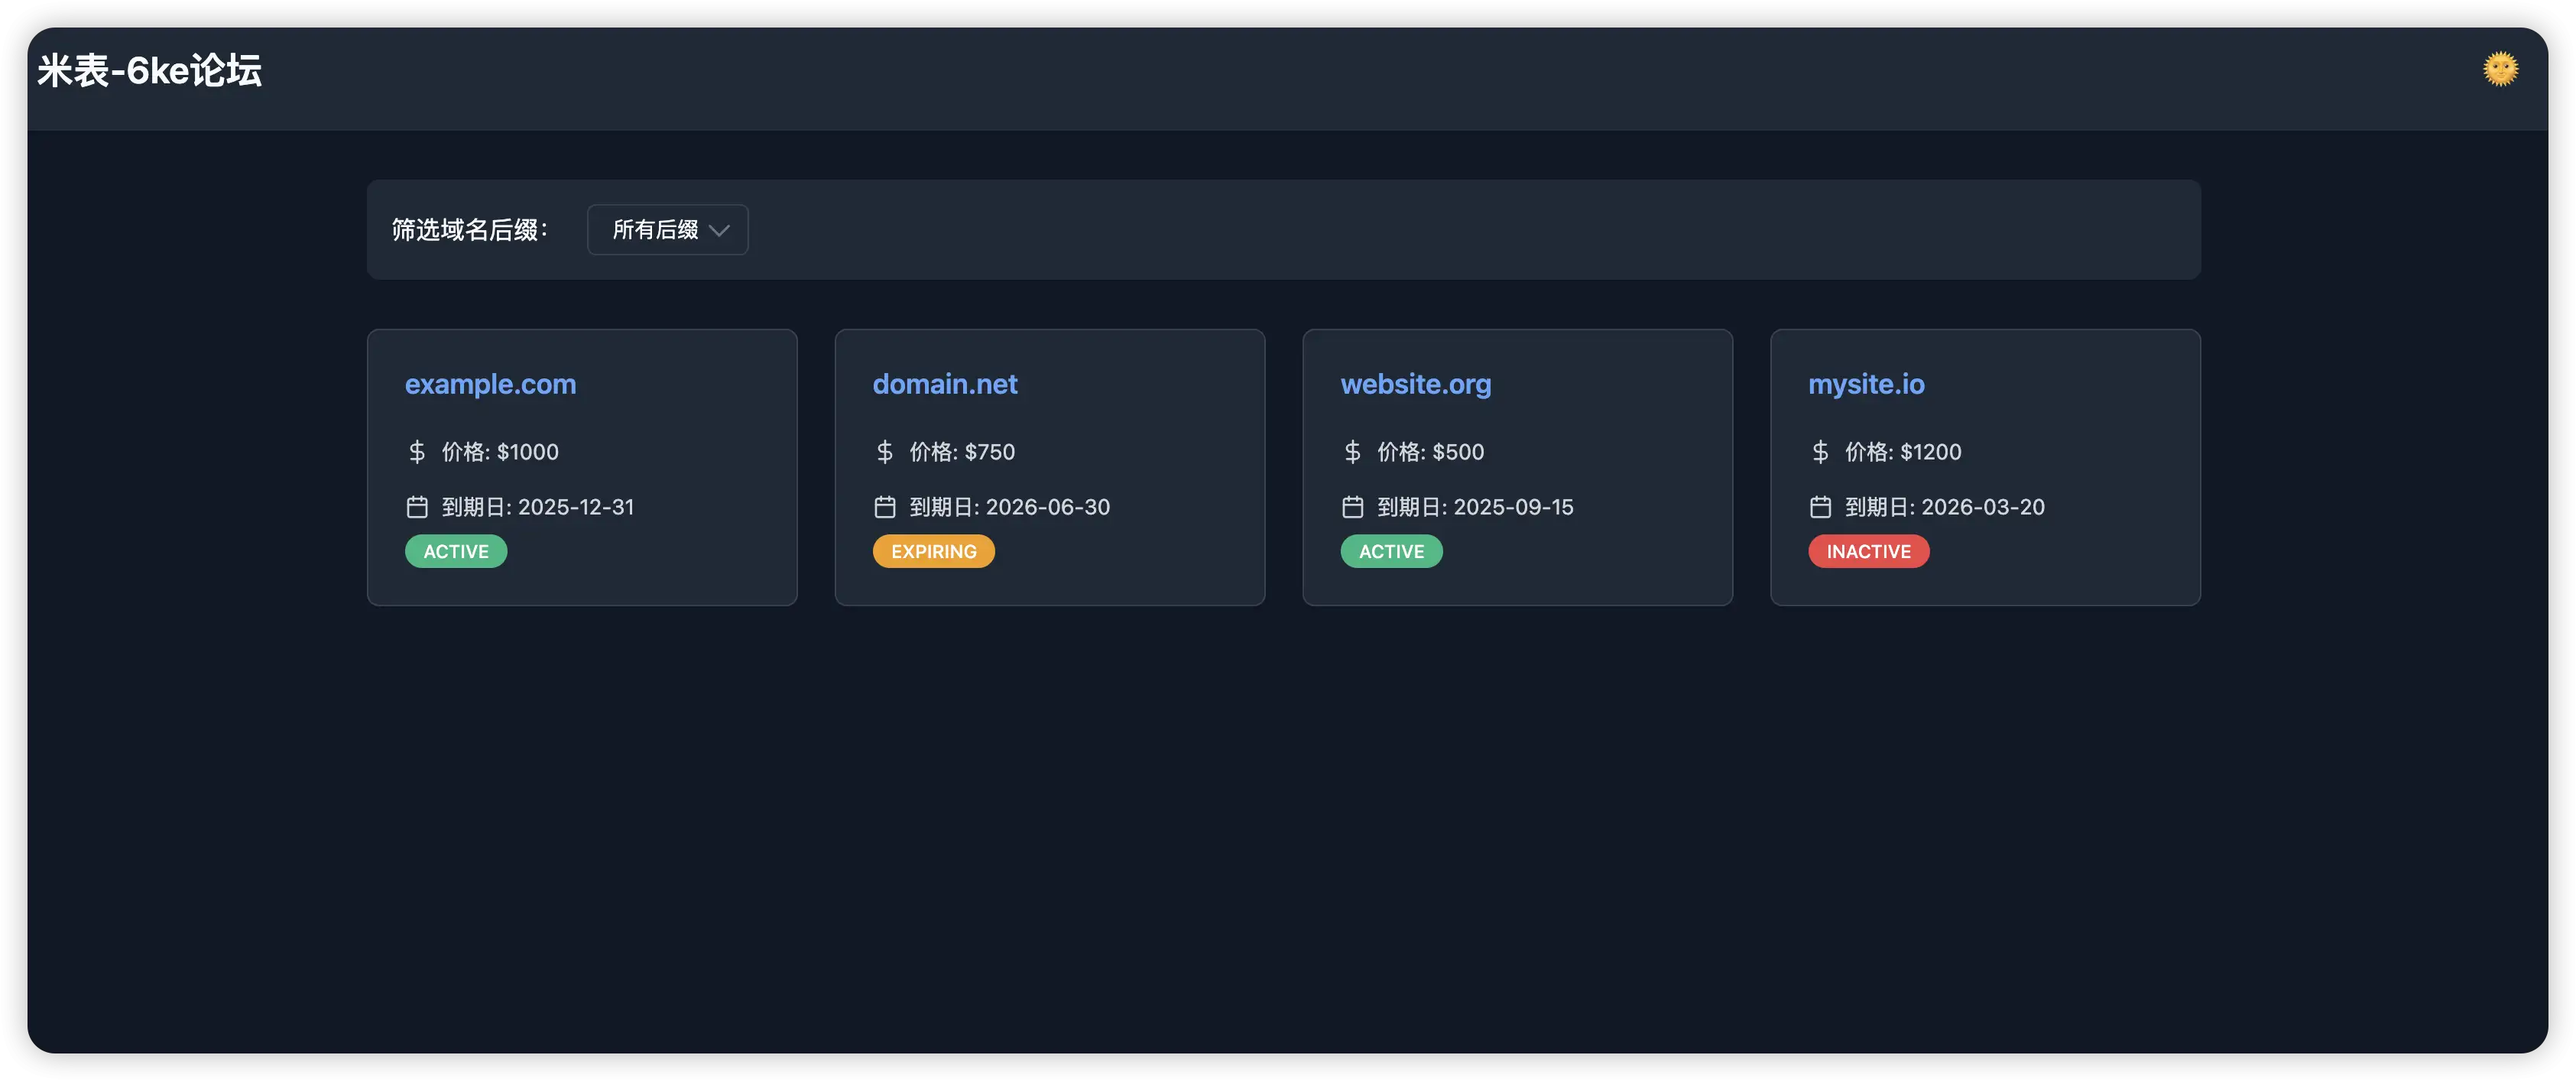Viewport: 2576px width, 1081px height.
Task: Click the dollar icon on domain.net card
Action: 884,452
